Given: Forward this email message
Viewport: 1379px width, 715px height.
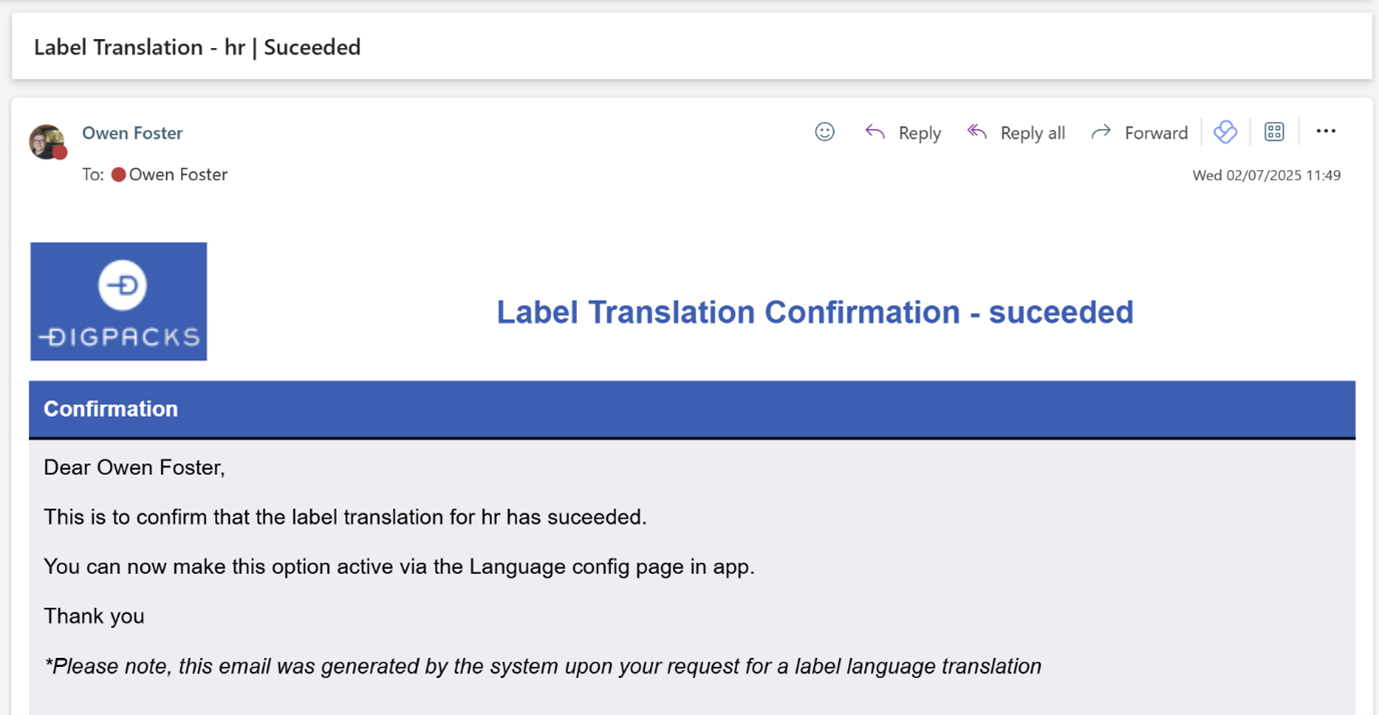Looking at the screenshot, I should (1139, 133).
